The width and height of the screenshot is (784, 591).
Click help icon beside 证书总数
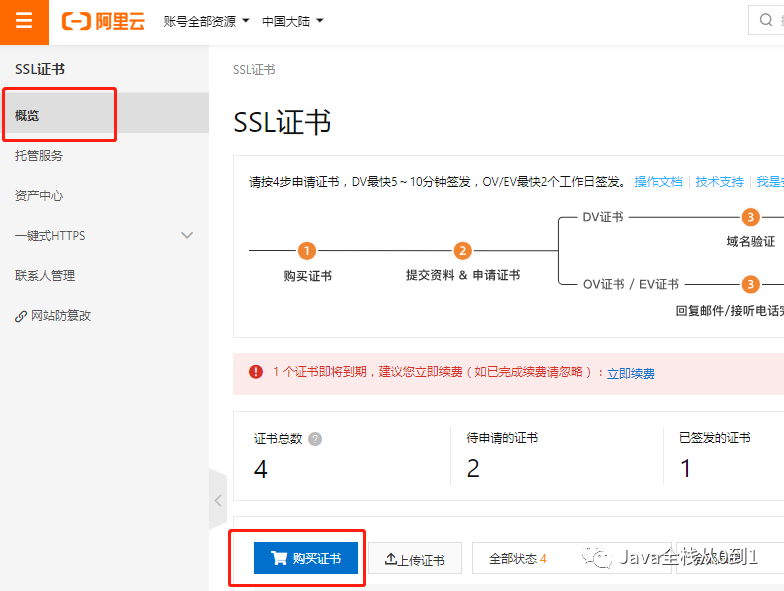click(315, 439)
